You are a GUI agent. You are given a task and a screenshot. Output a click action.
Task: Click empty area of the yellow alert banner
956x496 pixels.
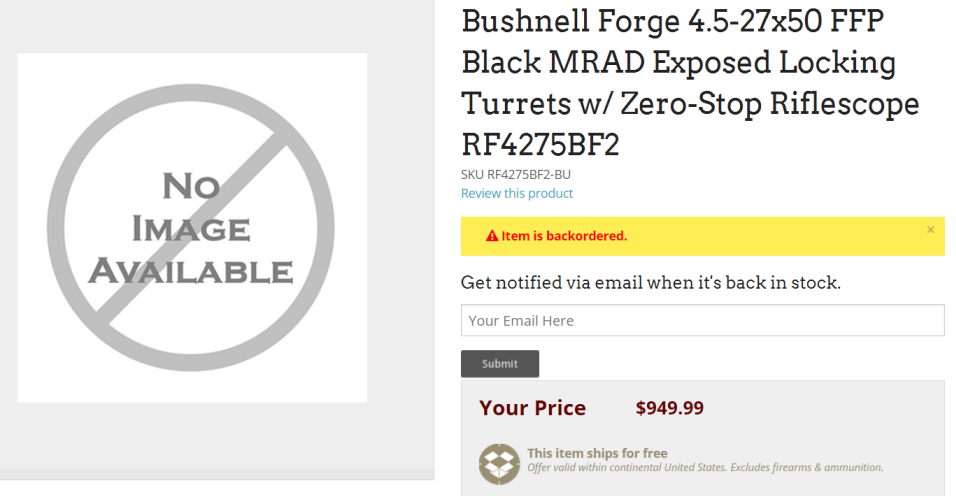click(x=774, y=236)
